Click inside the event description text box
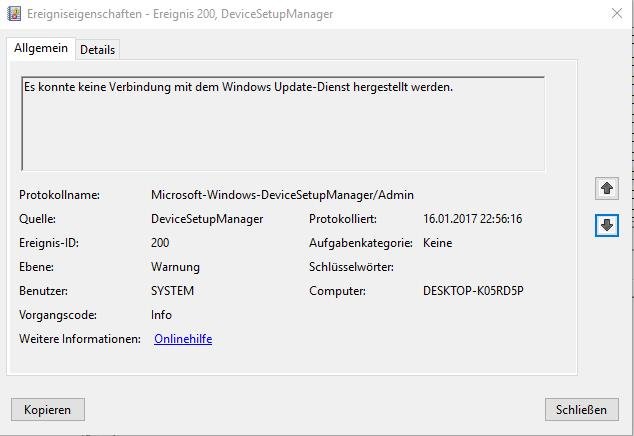The width and height of the screenshot is (634, 436). (283, 123)
